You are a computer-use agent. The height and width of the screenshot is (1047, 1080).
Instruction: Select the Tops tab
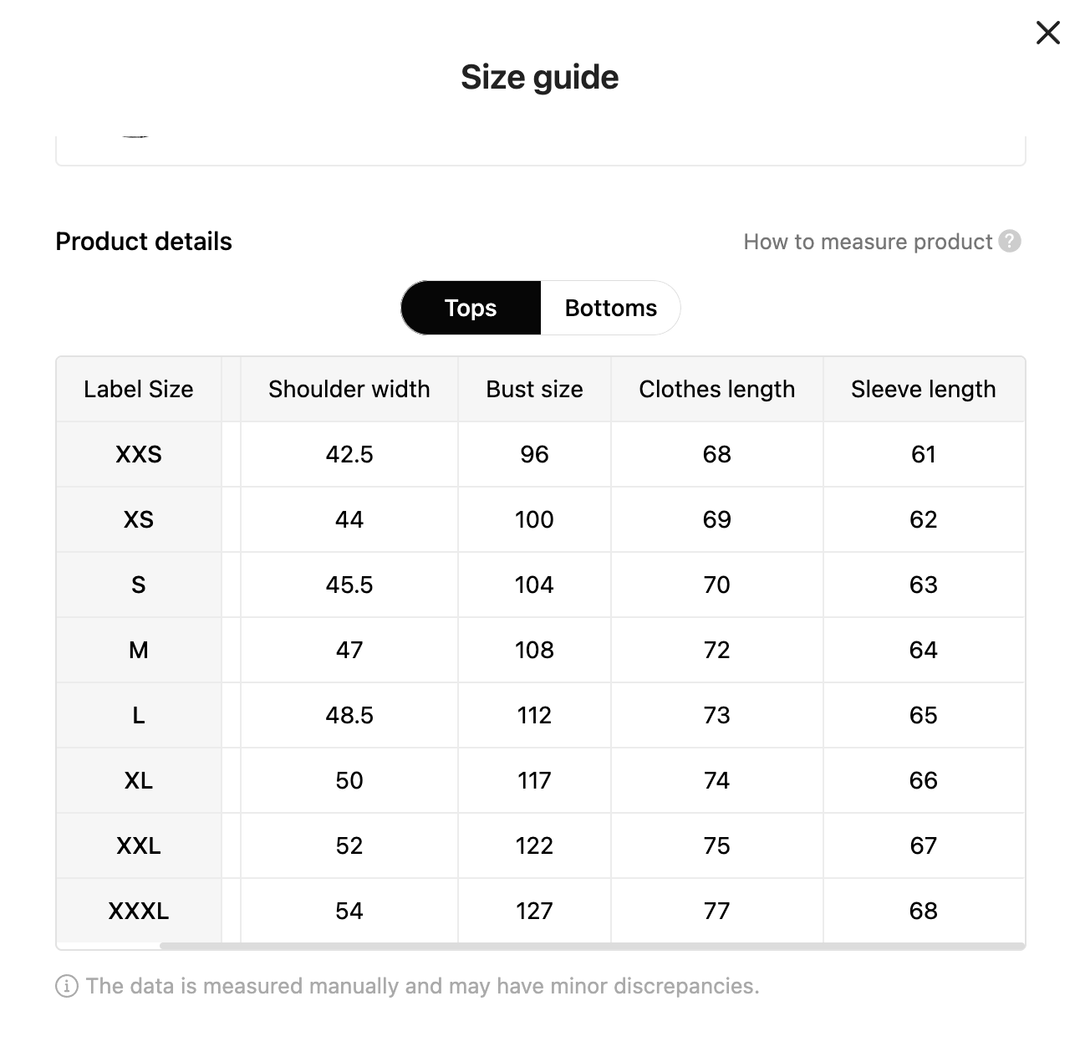click(x=470, y=308)
